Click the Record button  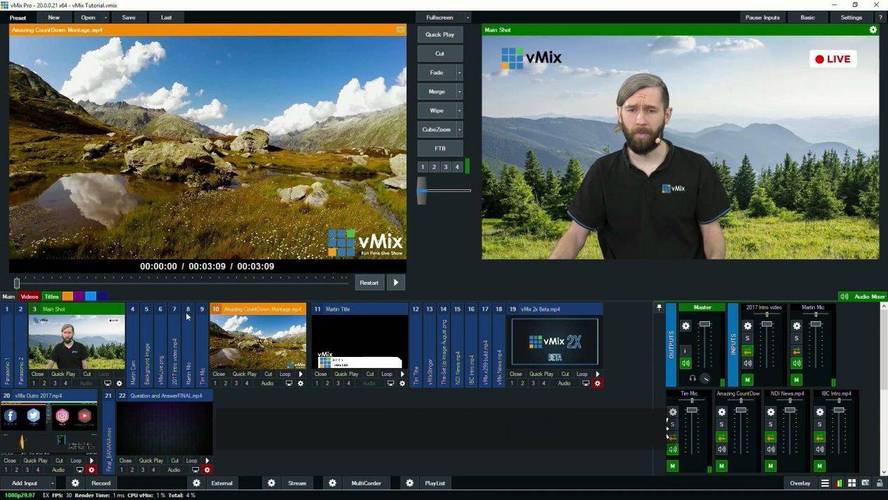point(101,483)
